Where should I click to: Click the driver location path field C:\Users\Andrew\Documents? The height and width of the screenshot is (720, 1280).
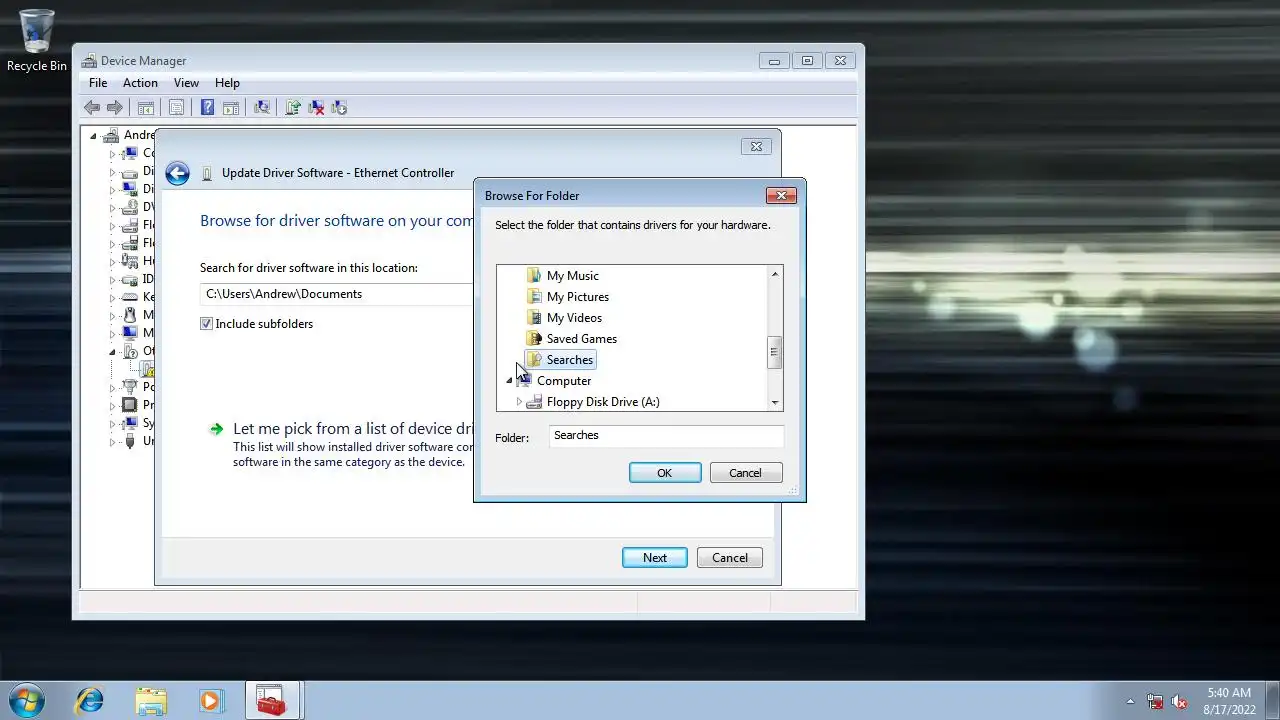click(337, 294)
